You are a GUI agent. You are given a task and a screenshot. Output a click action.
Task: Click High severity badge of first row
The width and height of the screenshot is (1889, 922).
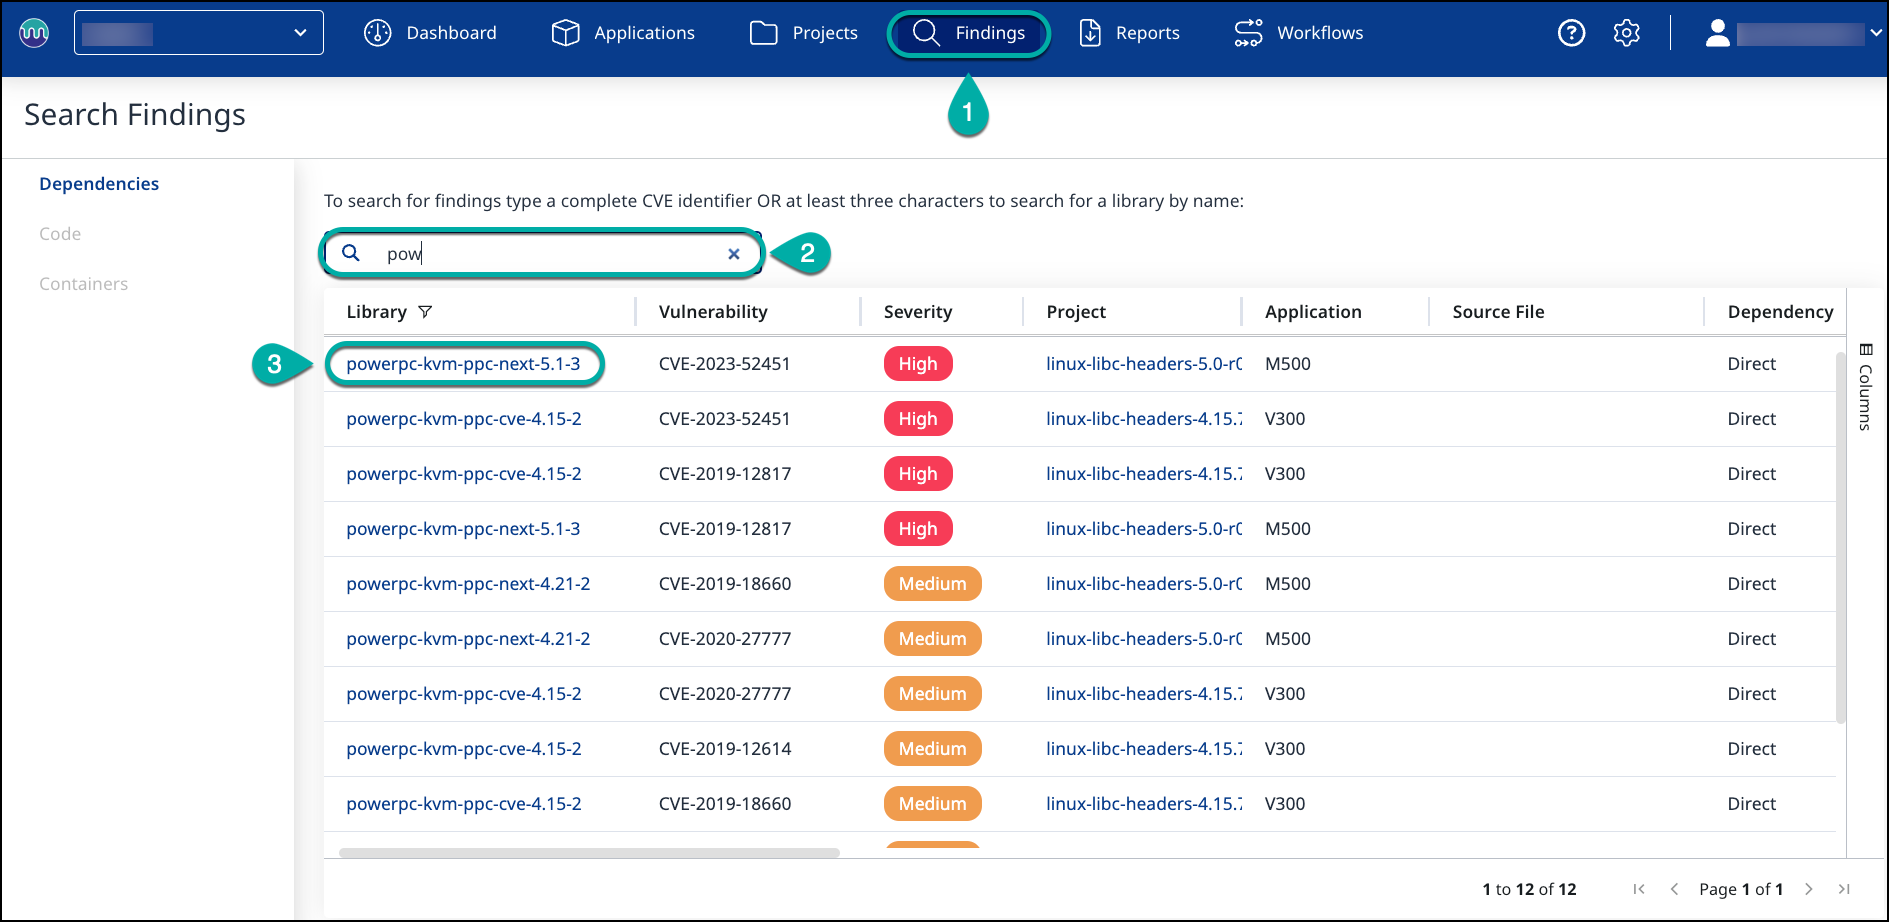click(x=918, y=364)
